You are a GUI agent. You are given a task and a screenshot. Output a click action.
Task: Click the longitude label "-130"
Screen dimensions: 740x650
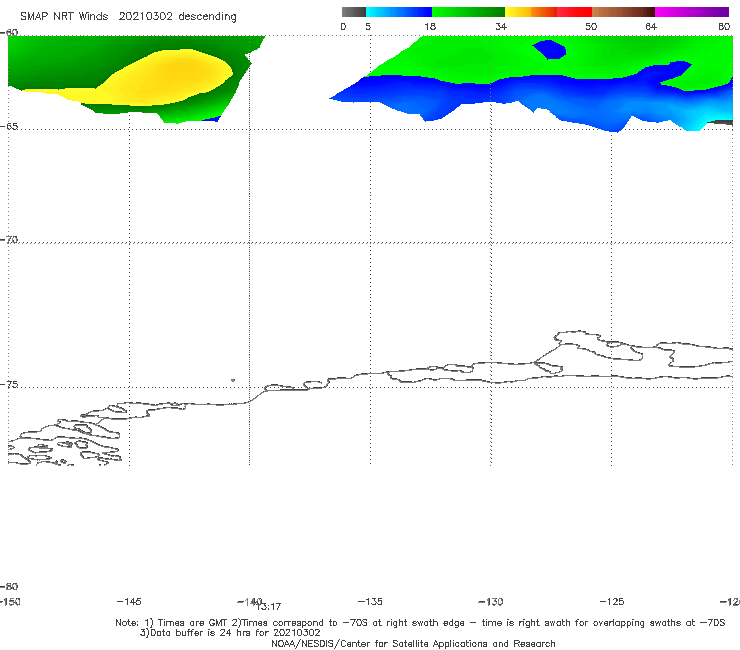(491, 602)
